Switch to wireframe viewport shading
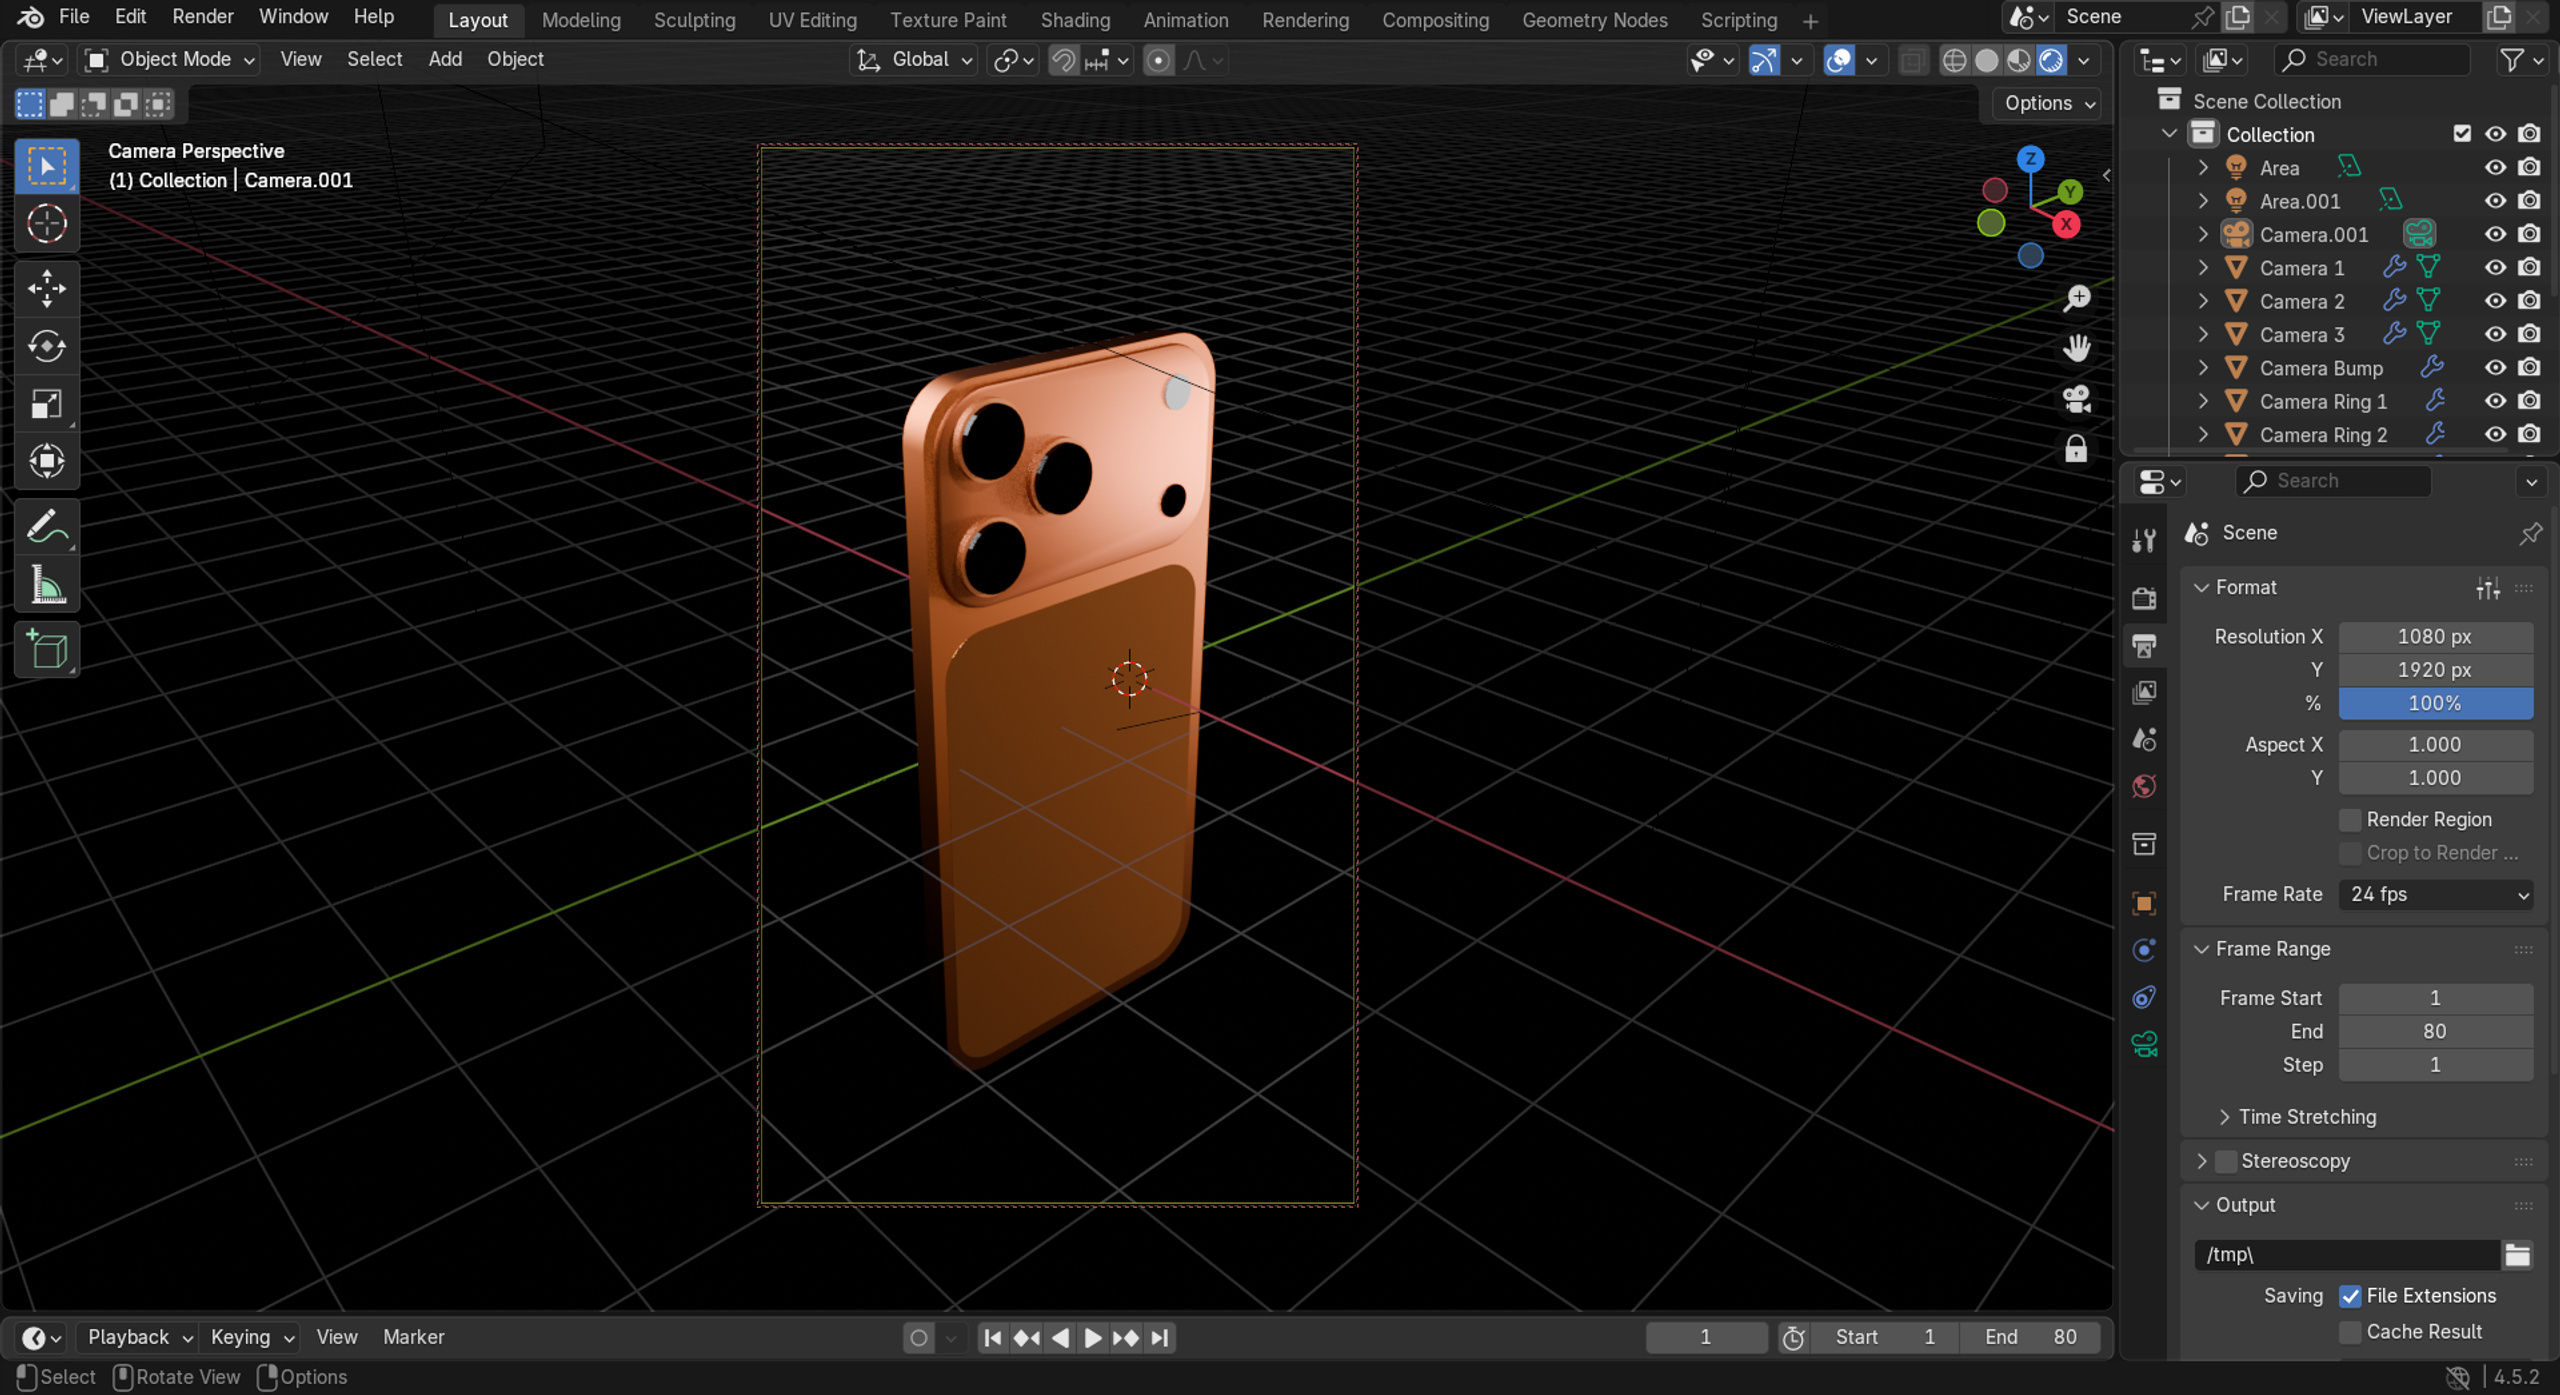Viewport: 2560px width, 1395px height. (x=1954, y=61)
